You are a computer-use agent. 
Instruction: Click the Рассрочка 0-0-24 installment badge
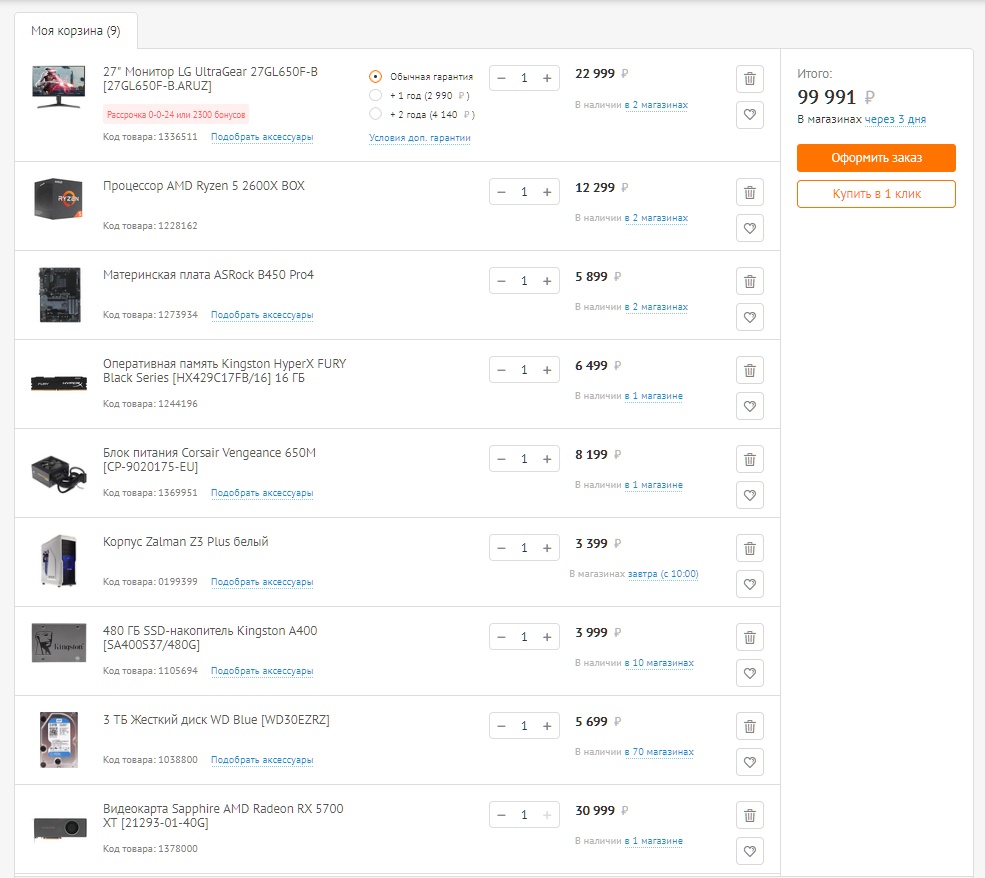point(176,114)
